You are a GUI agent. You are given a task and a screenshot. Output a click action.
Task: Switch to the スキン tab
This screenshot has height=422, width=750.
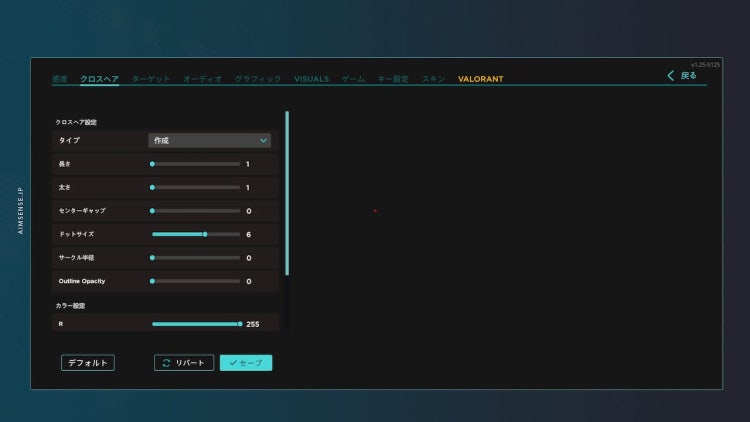coord(433,79)
